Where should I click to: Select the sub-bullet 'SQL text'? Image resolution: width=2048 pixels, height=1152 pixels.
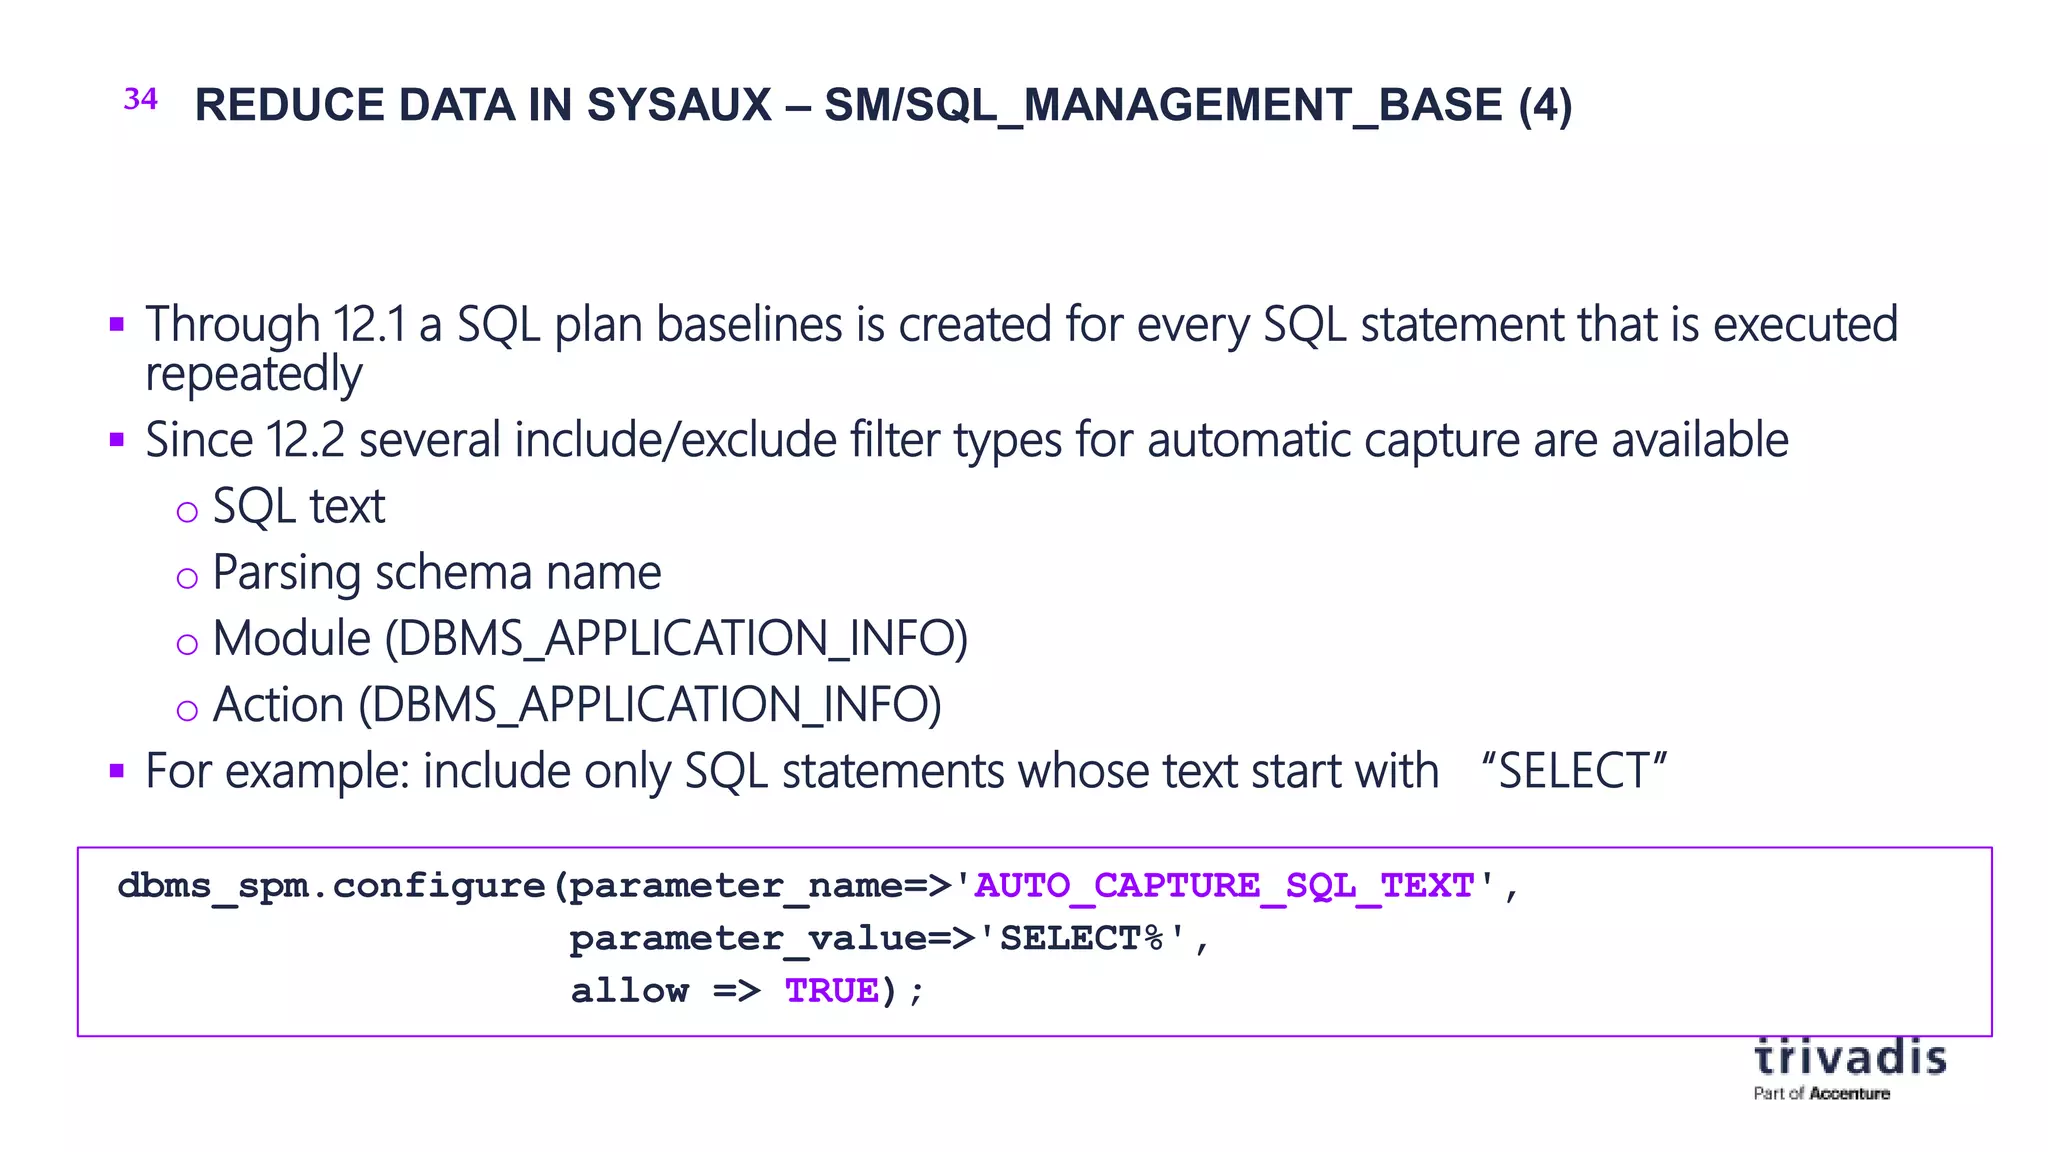pos(299,506)
